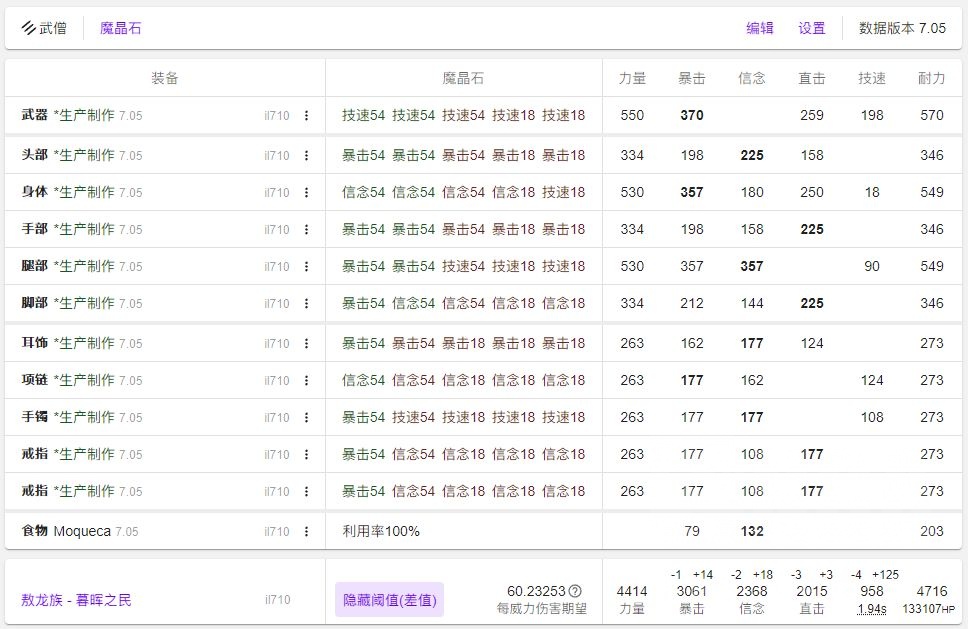Open the three-dot menu for 身体 row

pyautogui.click(x=306, y=193)
